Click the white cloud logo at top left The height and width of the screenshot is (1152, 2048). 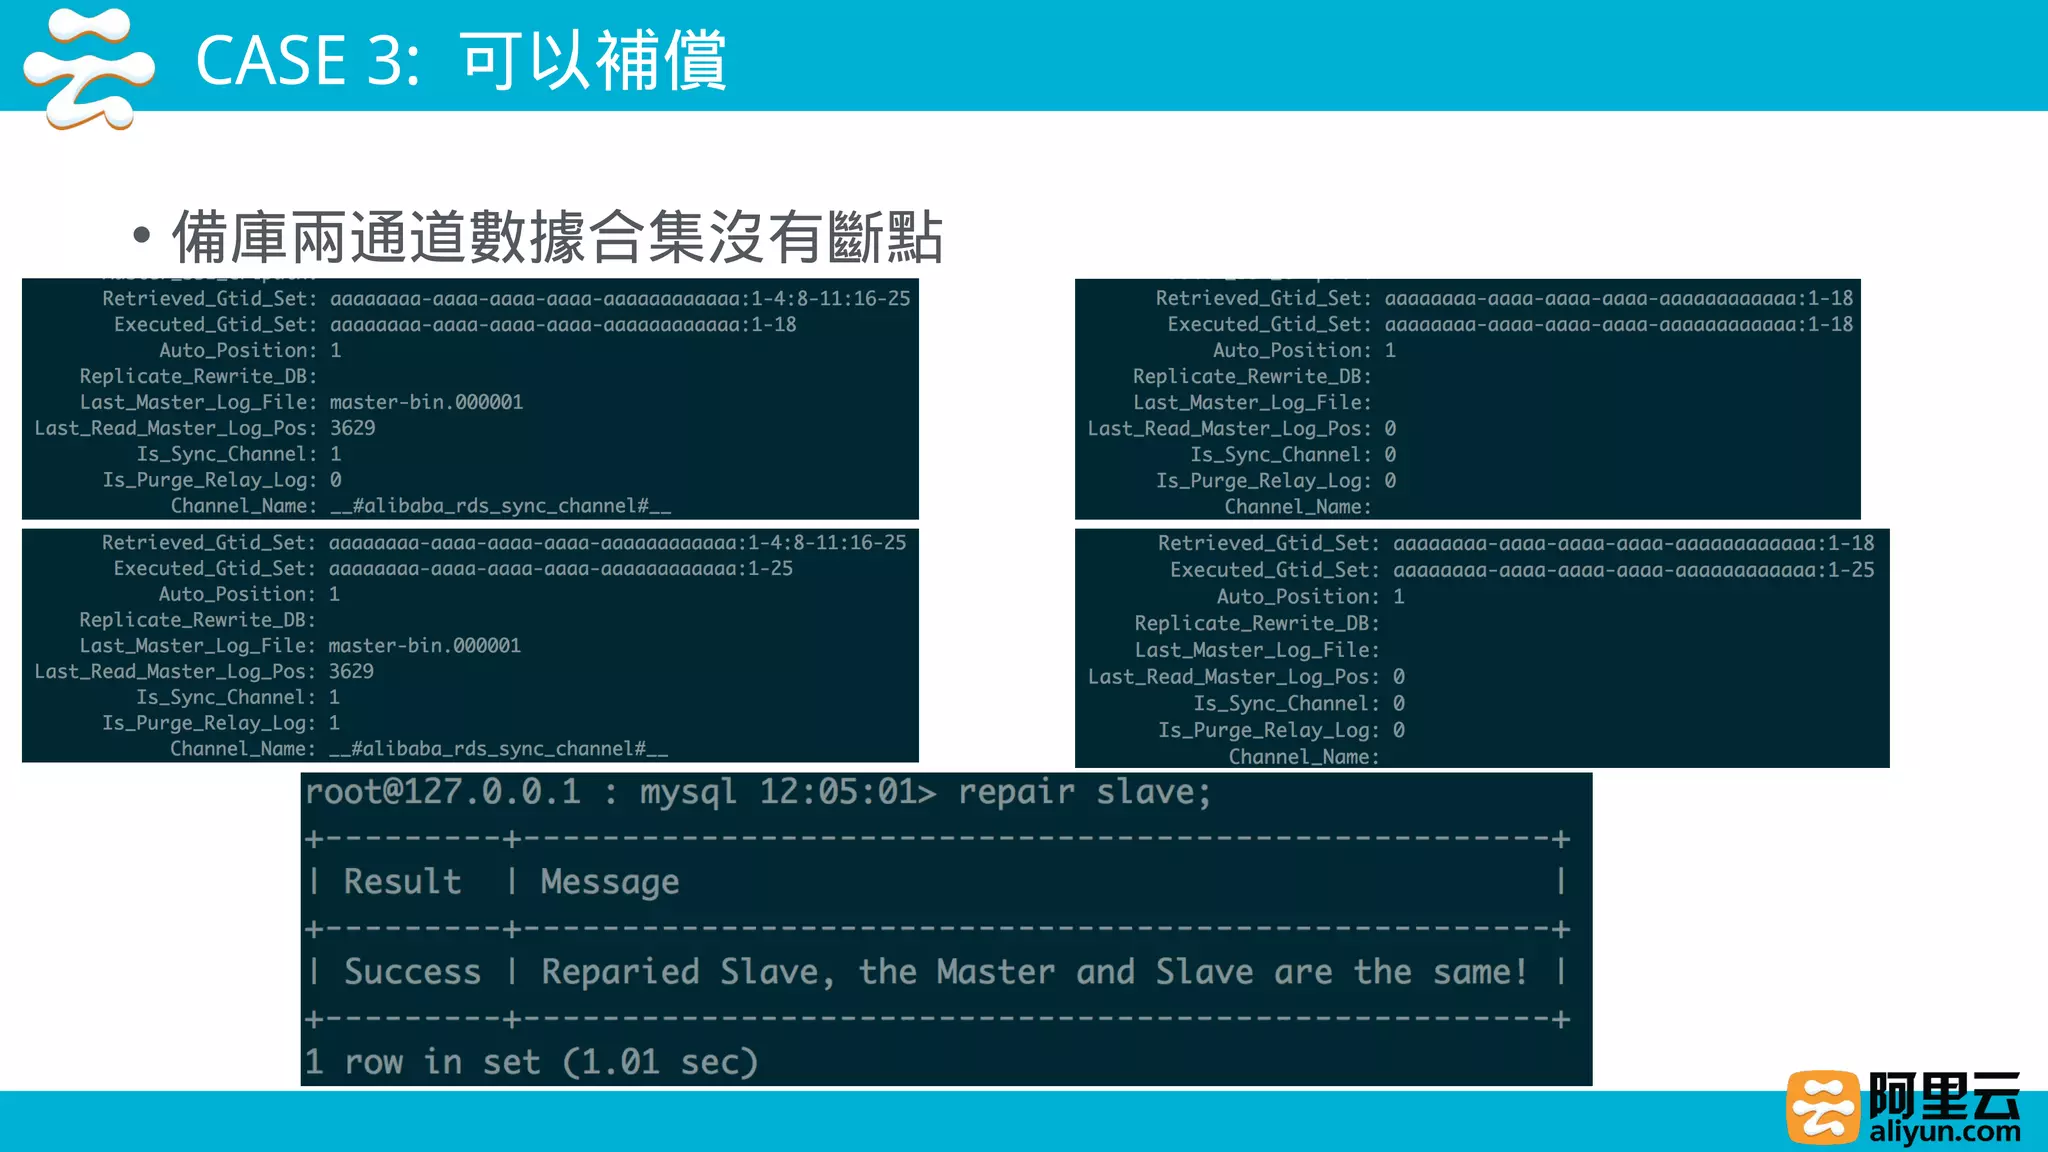[88, 68]
